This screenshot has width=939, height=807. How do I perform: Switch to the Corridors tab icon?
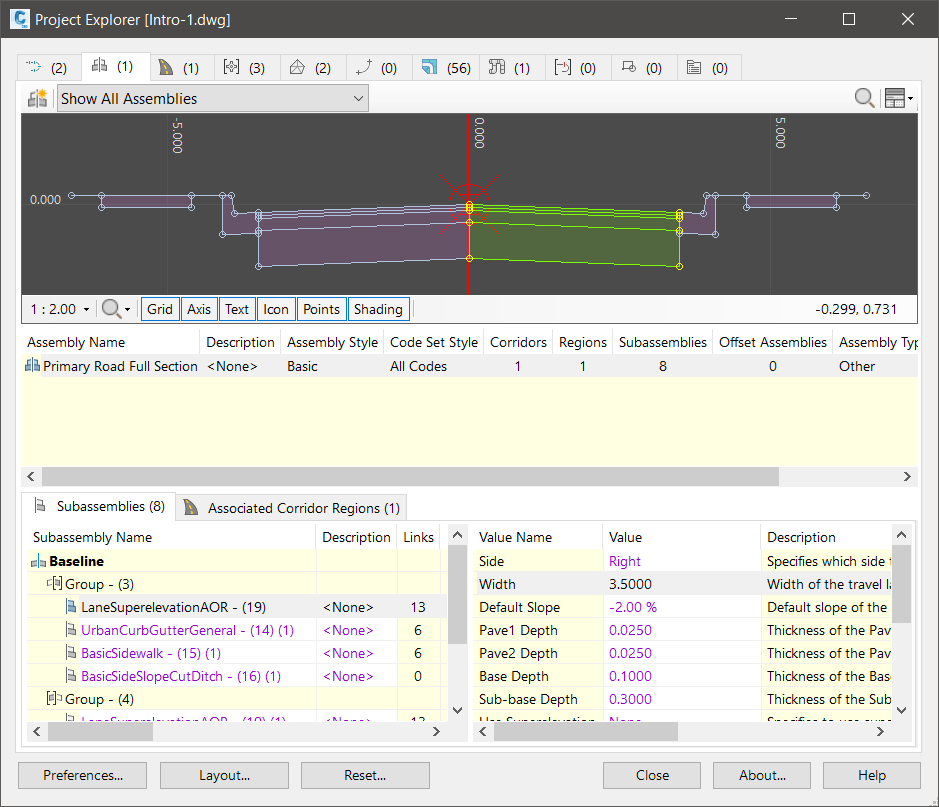click(x=179, y=68)
